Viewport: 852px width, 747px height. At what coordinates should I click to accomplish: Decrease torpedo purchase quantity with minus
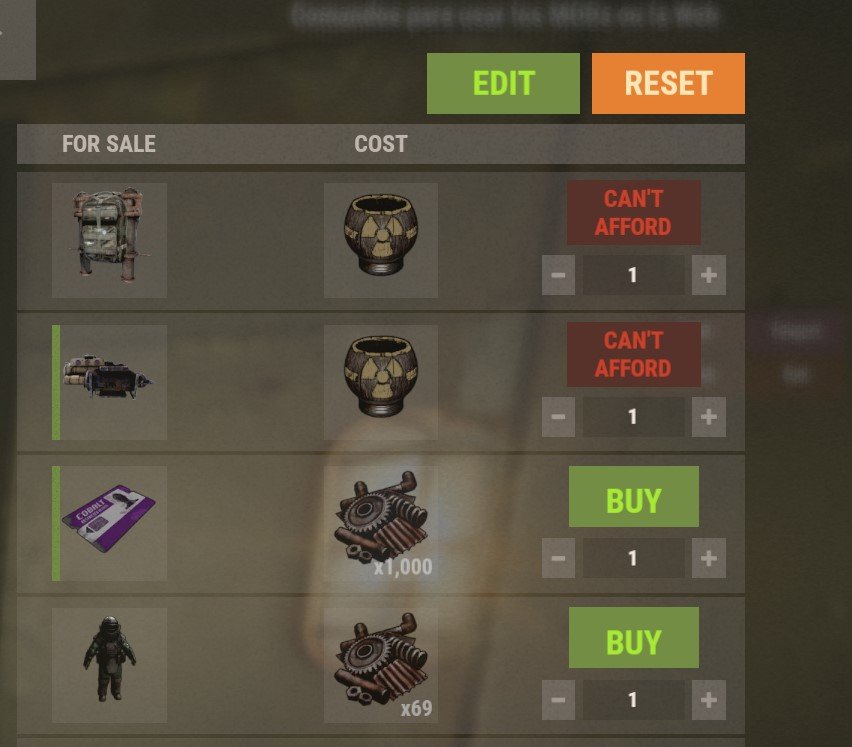(x=559, y=417)
